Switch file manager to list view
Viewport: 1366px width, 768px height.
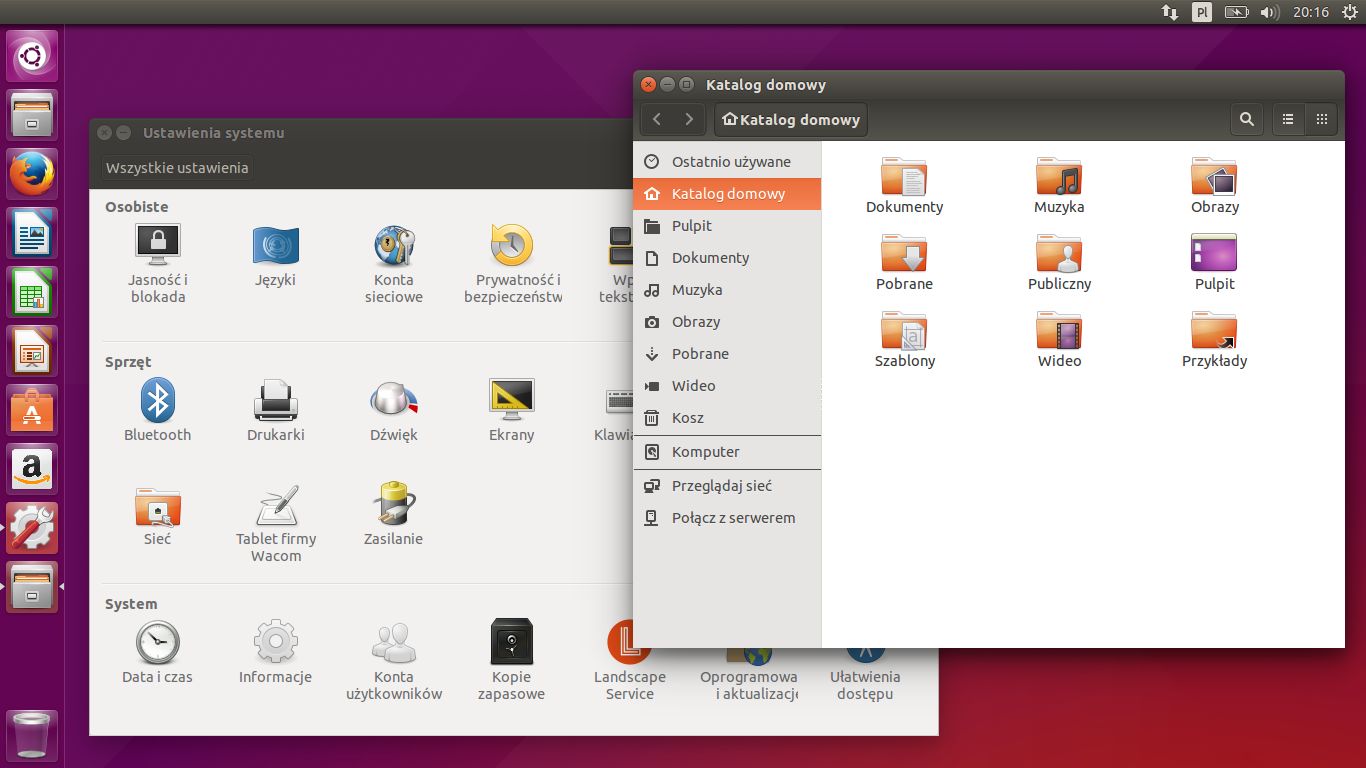[1288, 119]
